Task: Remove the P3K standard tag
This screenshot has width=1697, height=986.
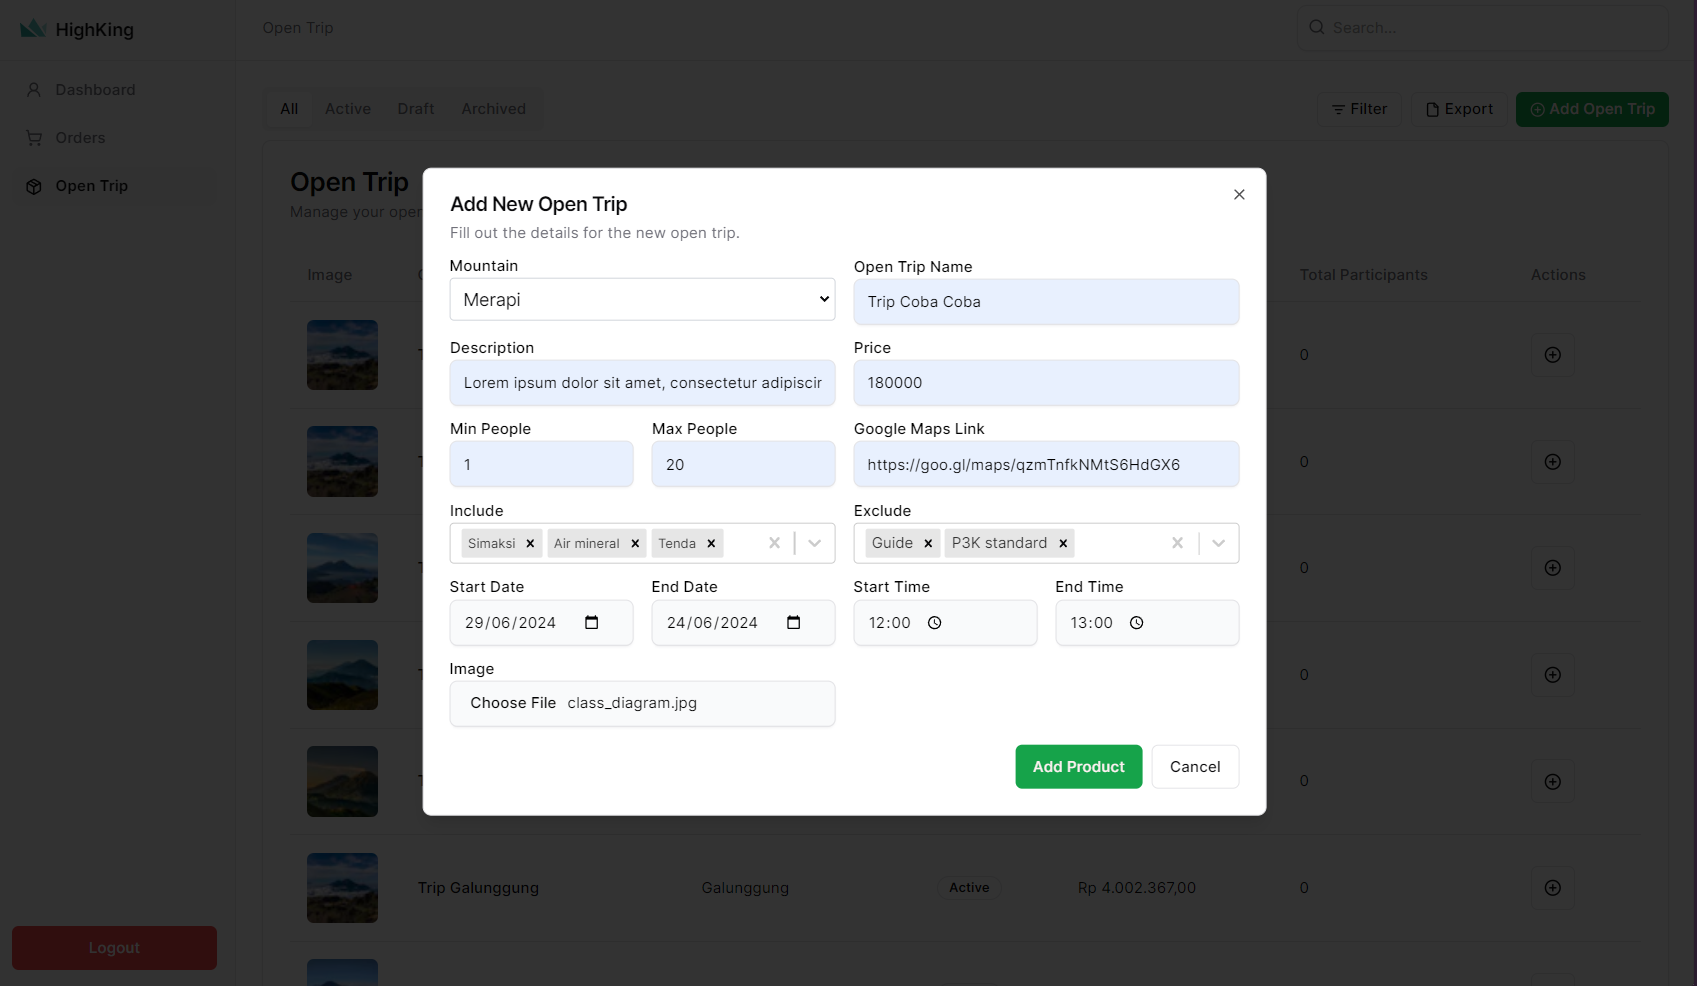Action: coord(1063,543)
